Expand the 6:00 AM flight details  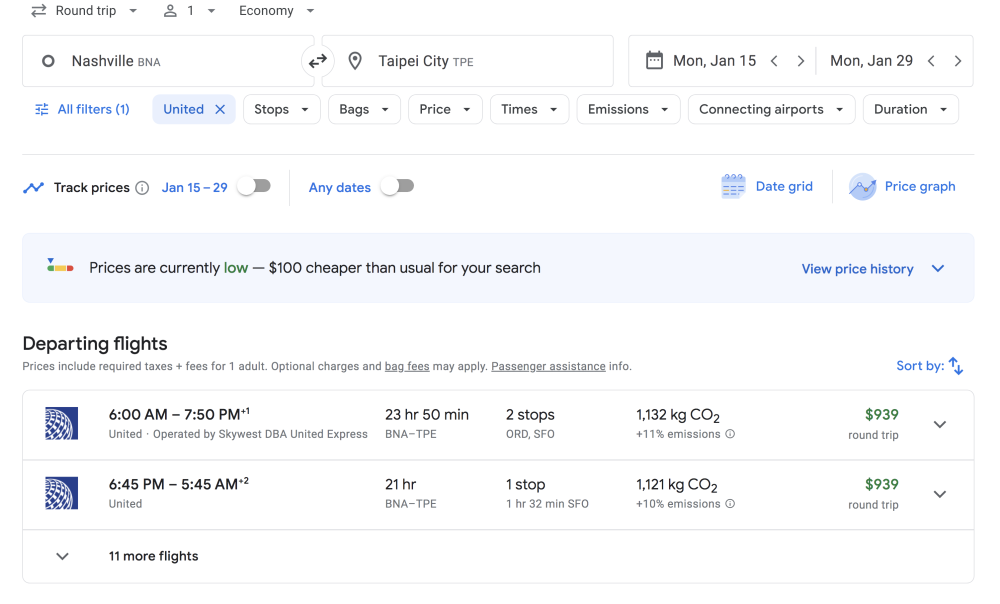[x=939, y=424]
